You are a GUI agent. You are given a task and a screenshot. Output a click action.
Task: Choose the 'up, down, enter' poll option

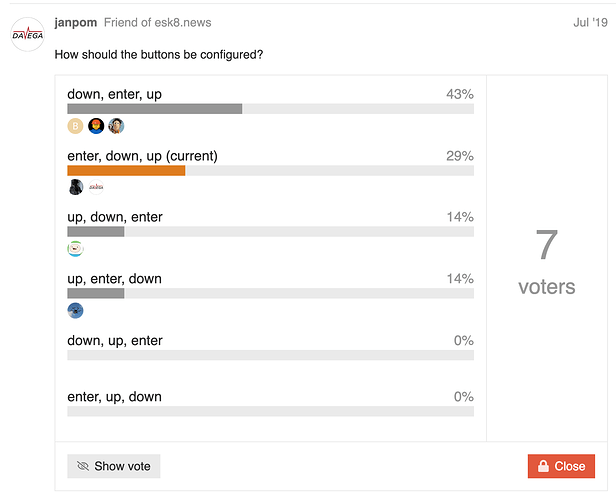click(114, 217)
